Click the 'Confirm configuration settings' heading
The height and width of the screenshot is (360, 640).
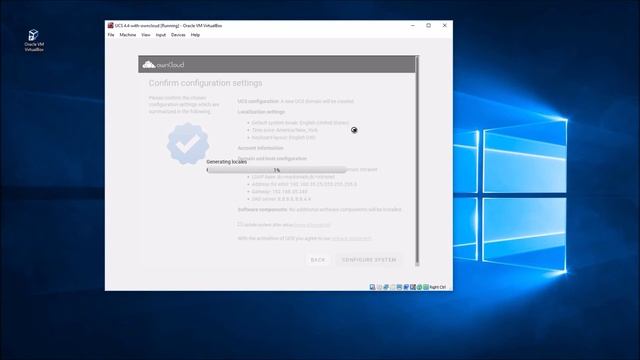pos(205,83)
